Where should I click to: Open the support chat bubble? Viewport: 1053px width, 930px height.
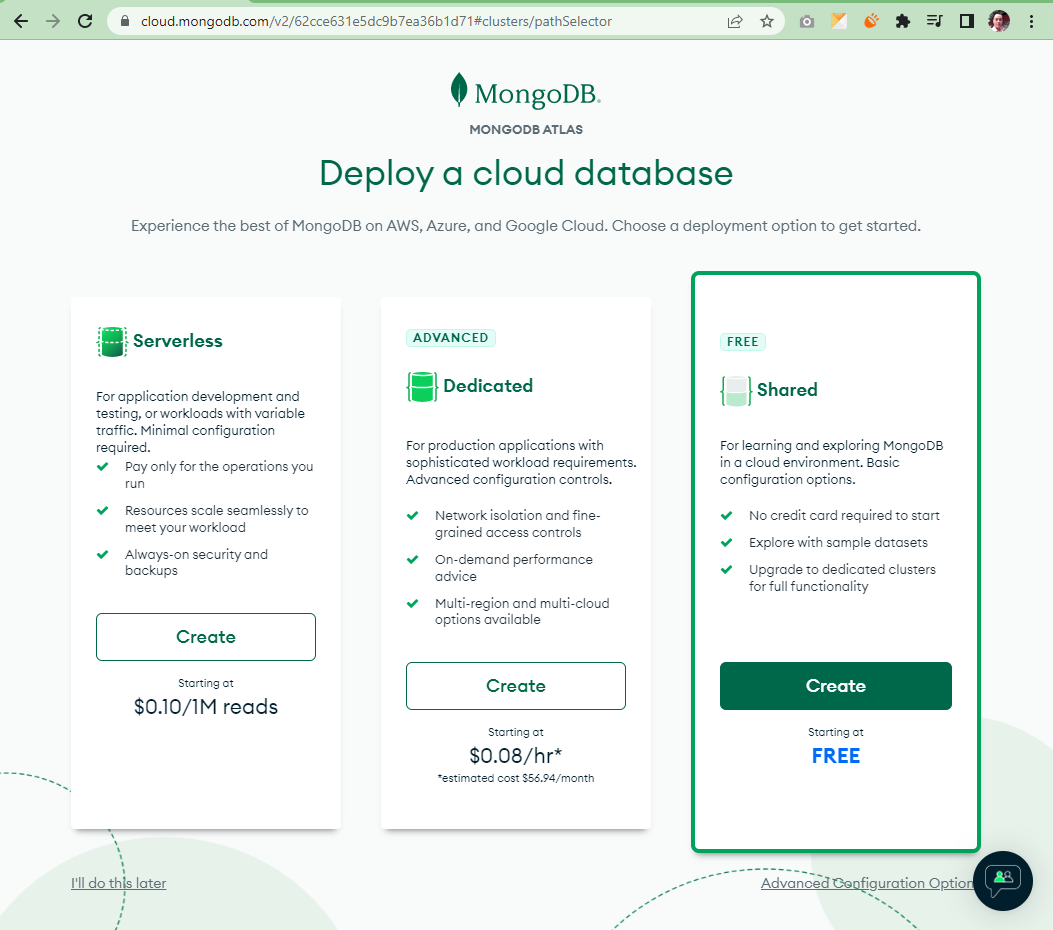(1003, 881)
